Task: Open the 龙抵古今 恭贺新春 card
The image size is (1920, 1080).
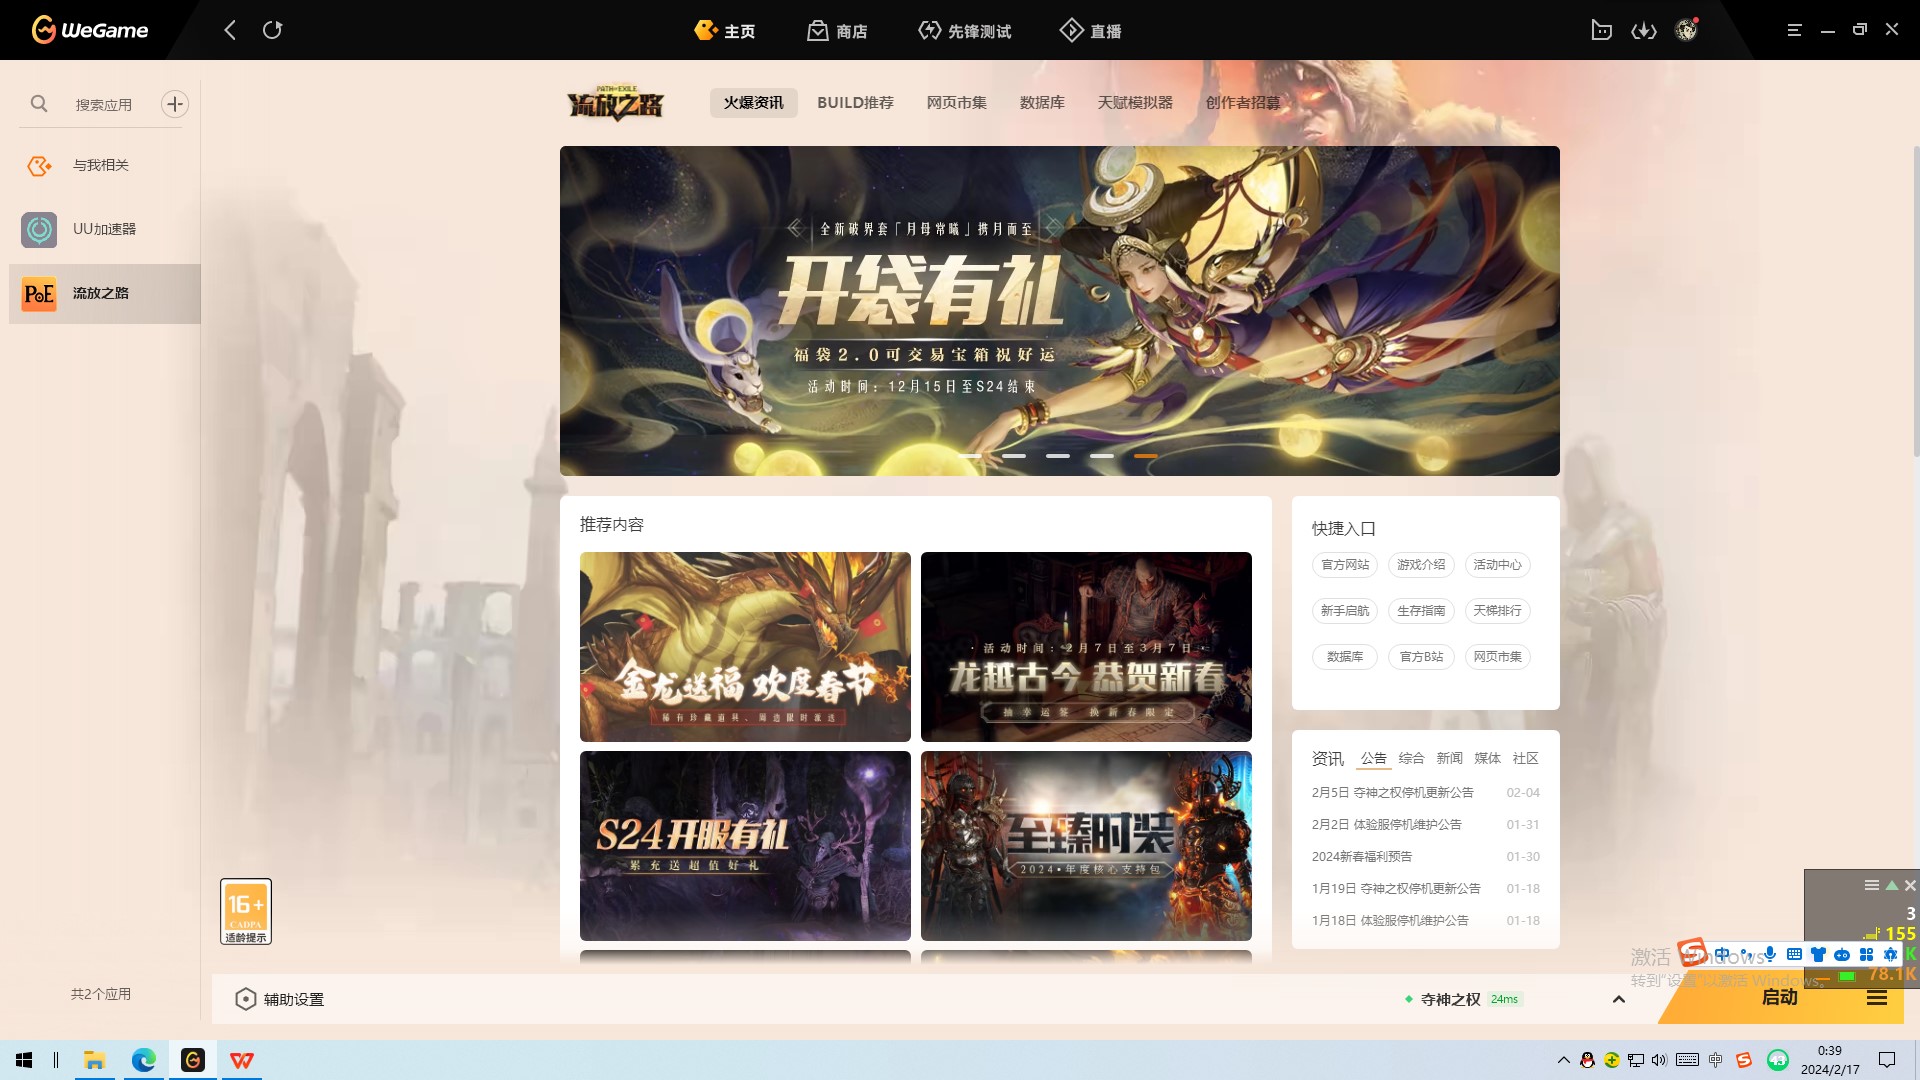Action: click(1086, 647)
